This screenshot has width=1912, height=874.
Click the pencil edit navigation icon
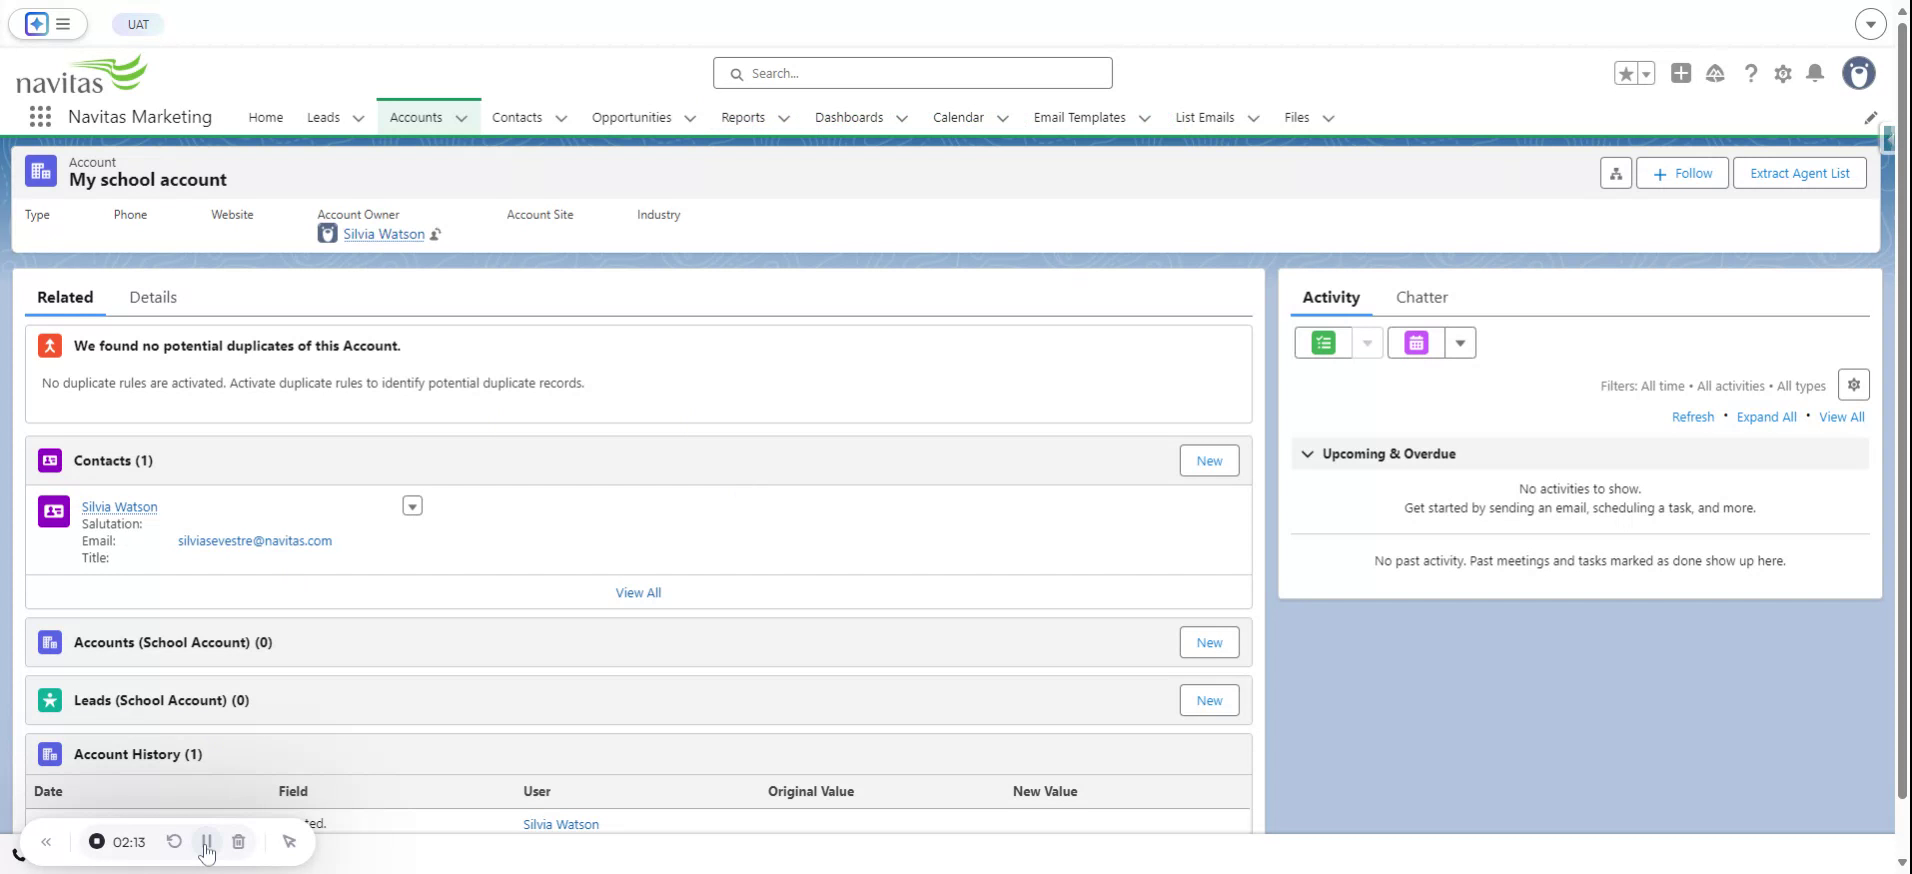click(1871, 118)
